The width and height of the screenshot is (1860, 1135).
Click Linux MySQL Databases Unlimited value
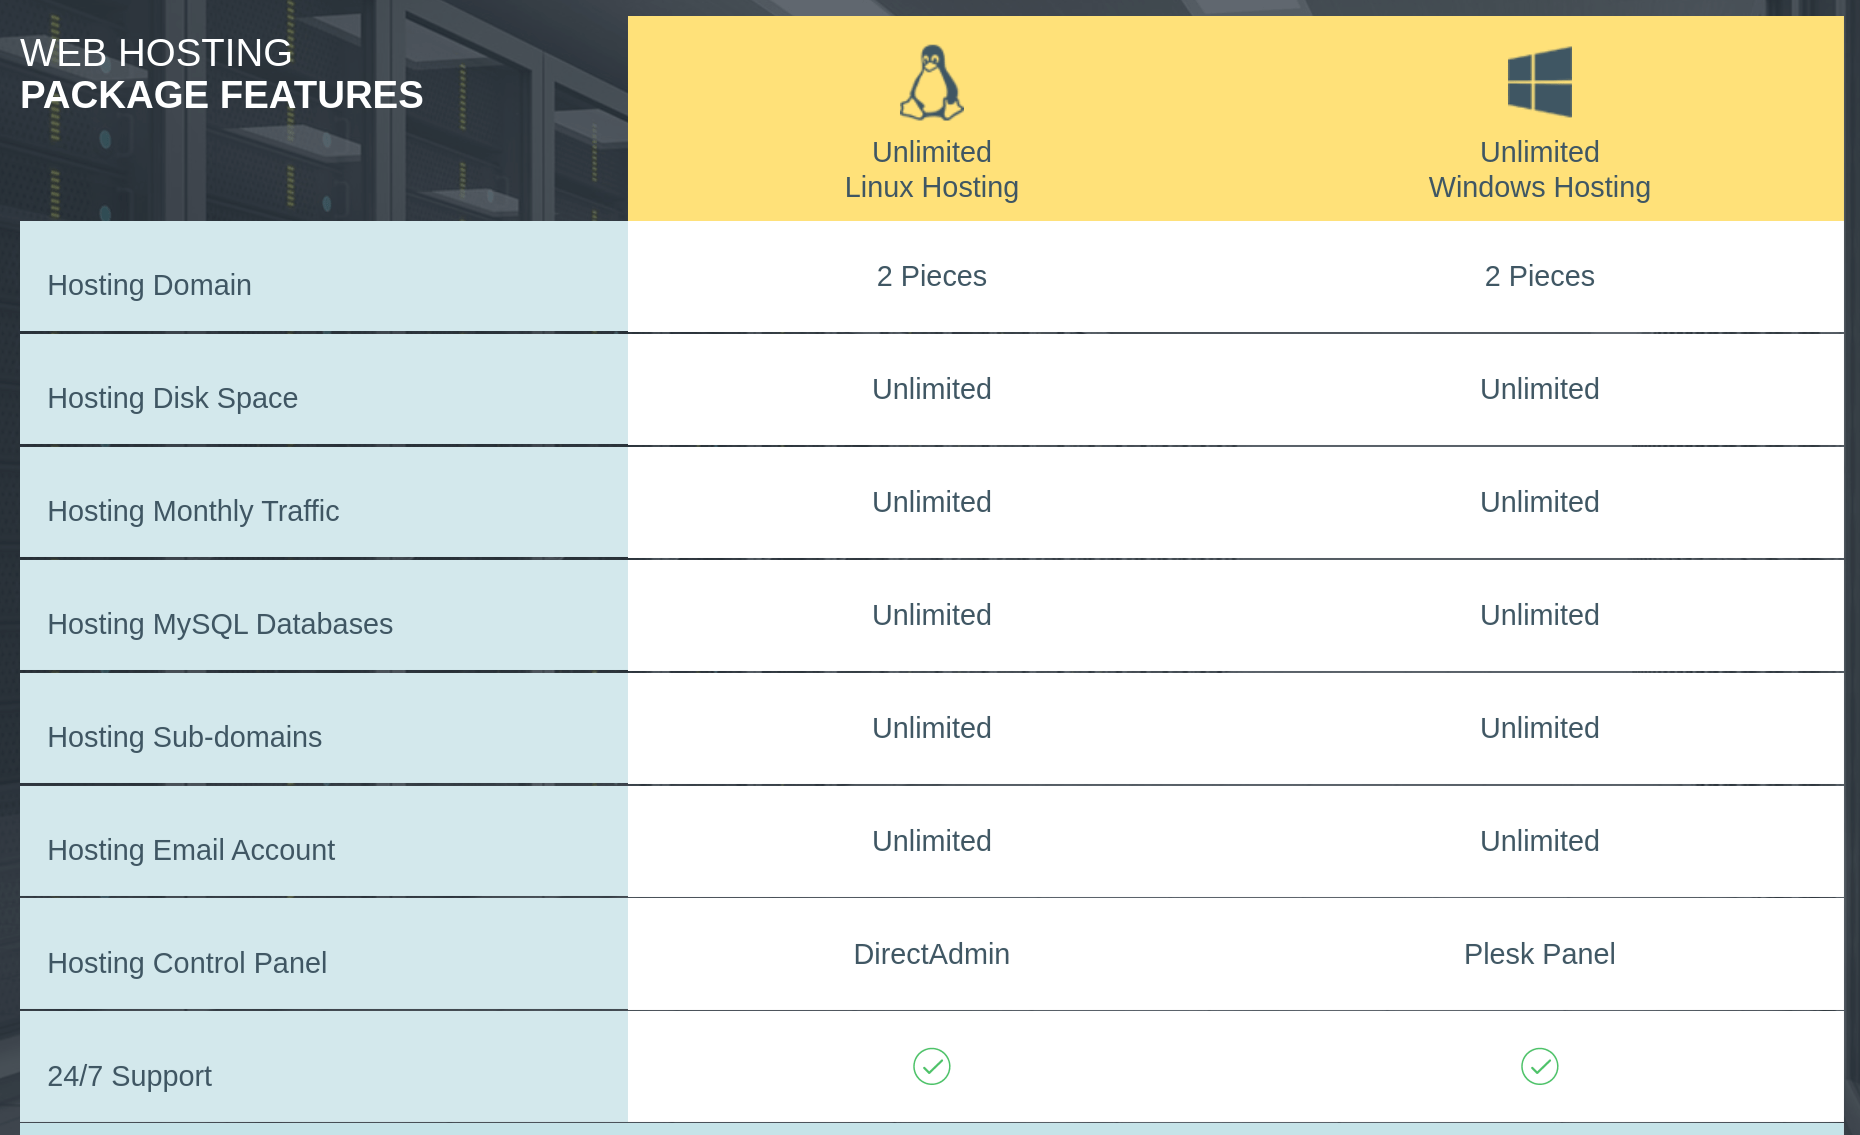931,615
